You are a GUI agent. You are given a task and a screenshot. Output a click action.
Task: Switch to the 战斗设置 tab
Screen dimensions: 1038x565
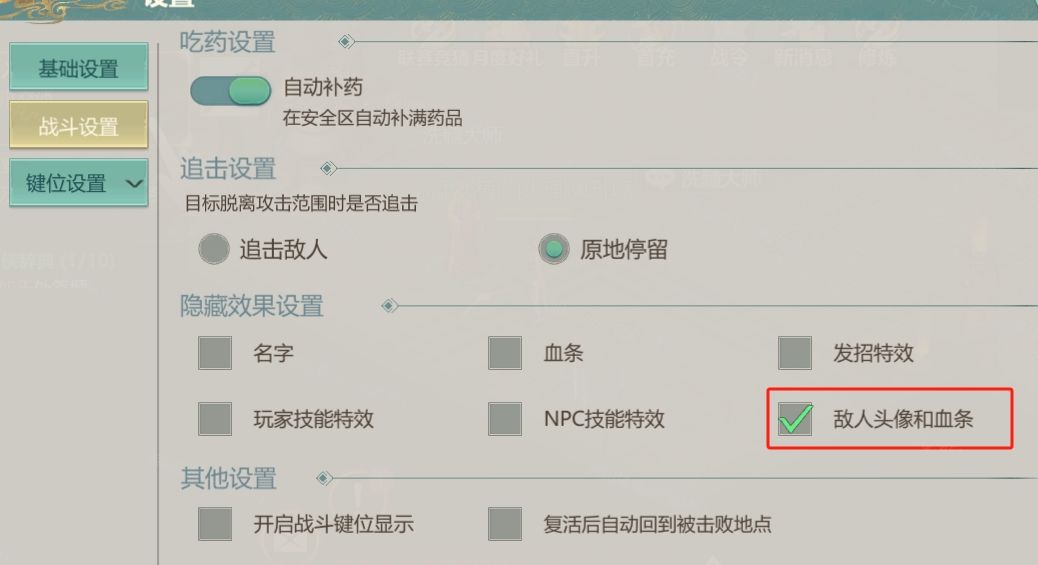[x=78, y=127]
